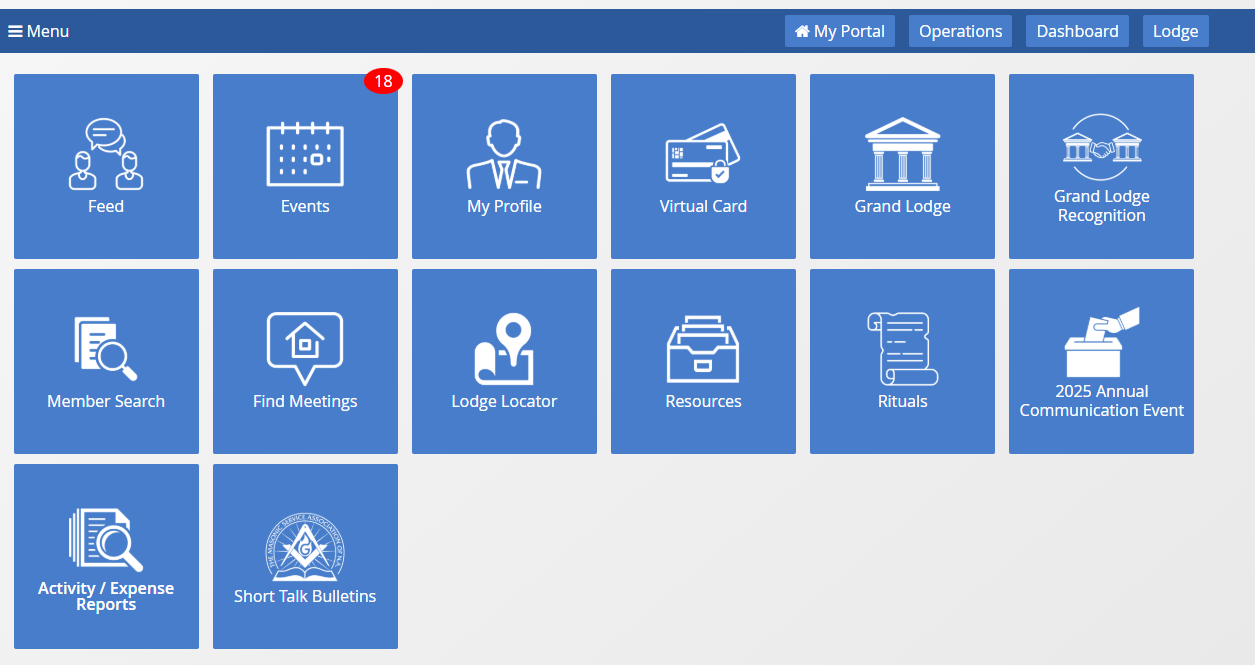The image size is (1255, 665).
Task: Open the Dashboard navigation item
Action: 1077,31
